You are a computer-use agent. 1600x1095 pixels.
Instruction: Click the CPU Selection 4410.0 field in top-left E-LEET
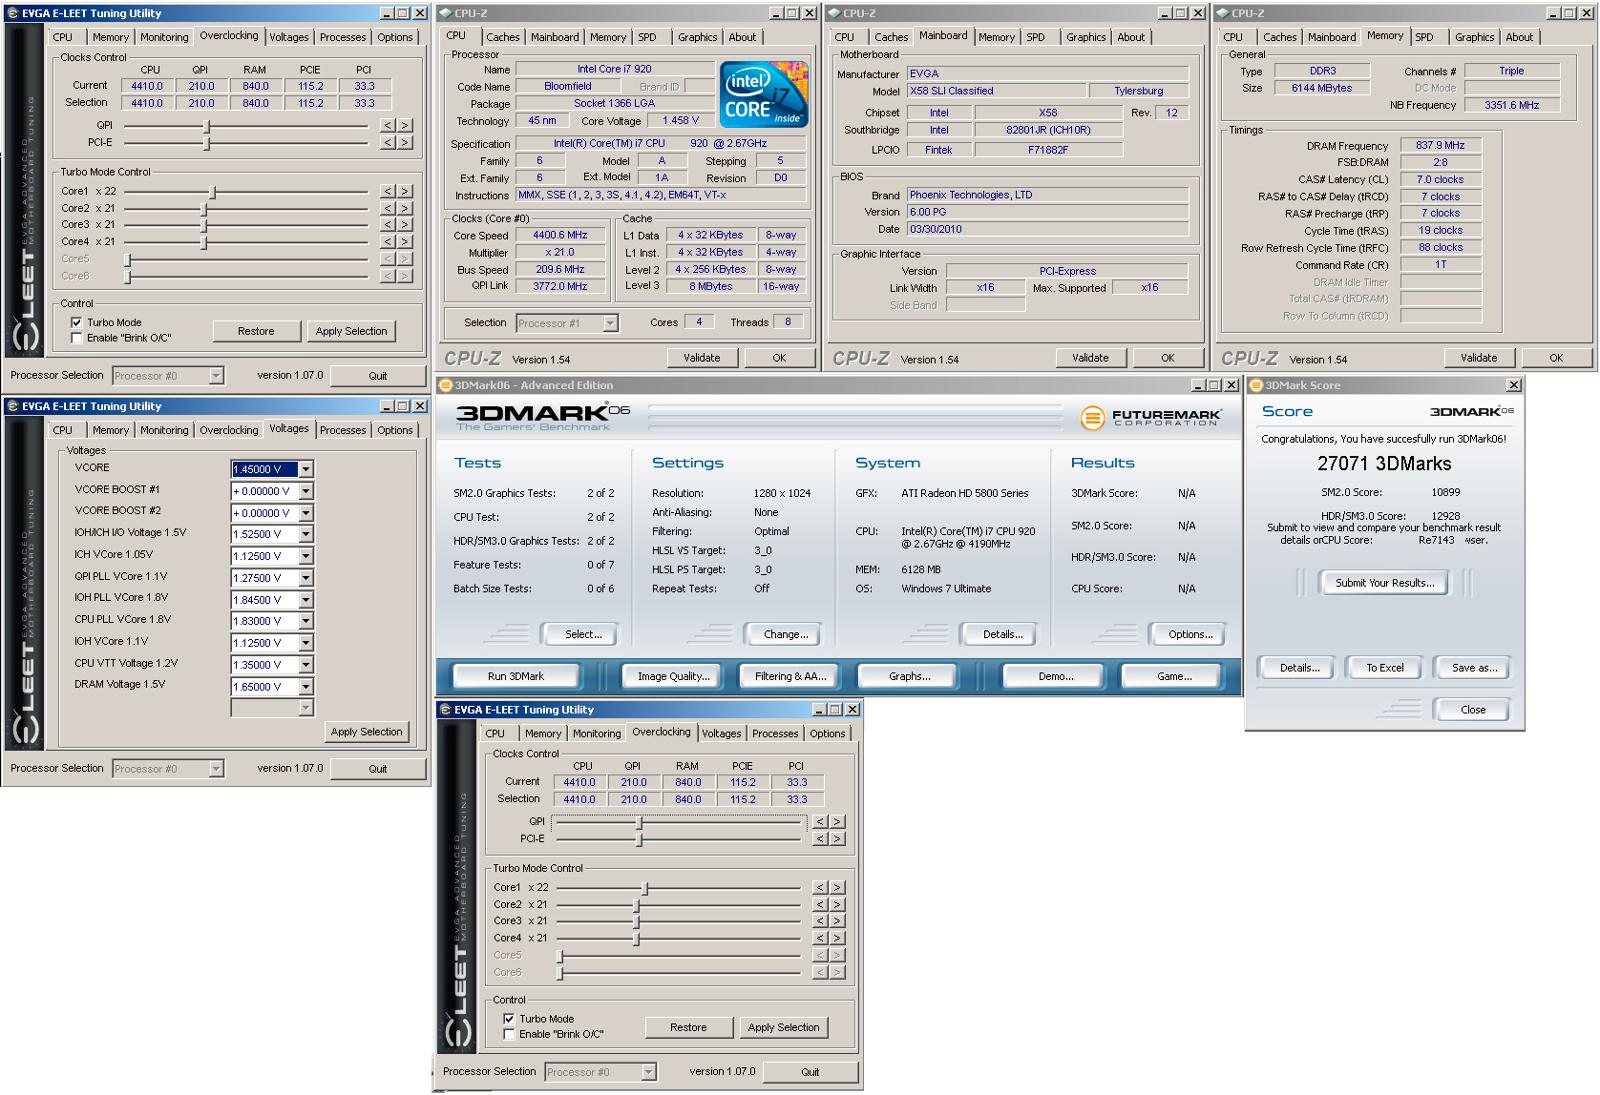click(147, 103)
